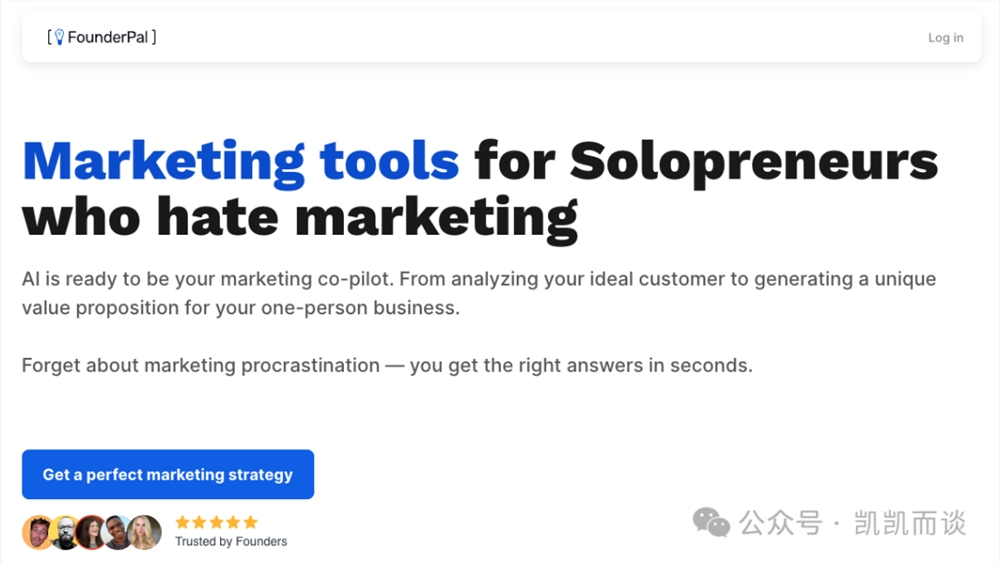Click the rightmost founder avatar
This screenshot has width=1000, height=563.
(145, 532)
